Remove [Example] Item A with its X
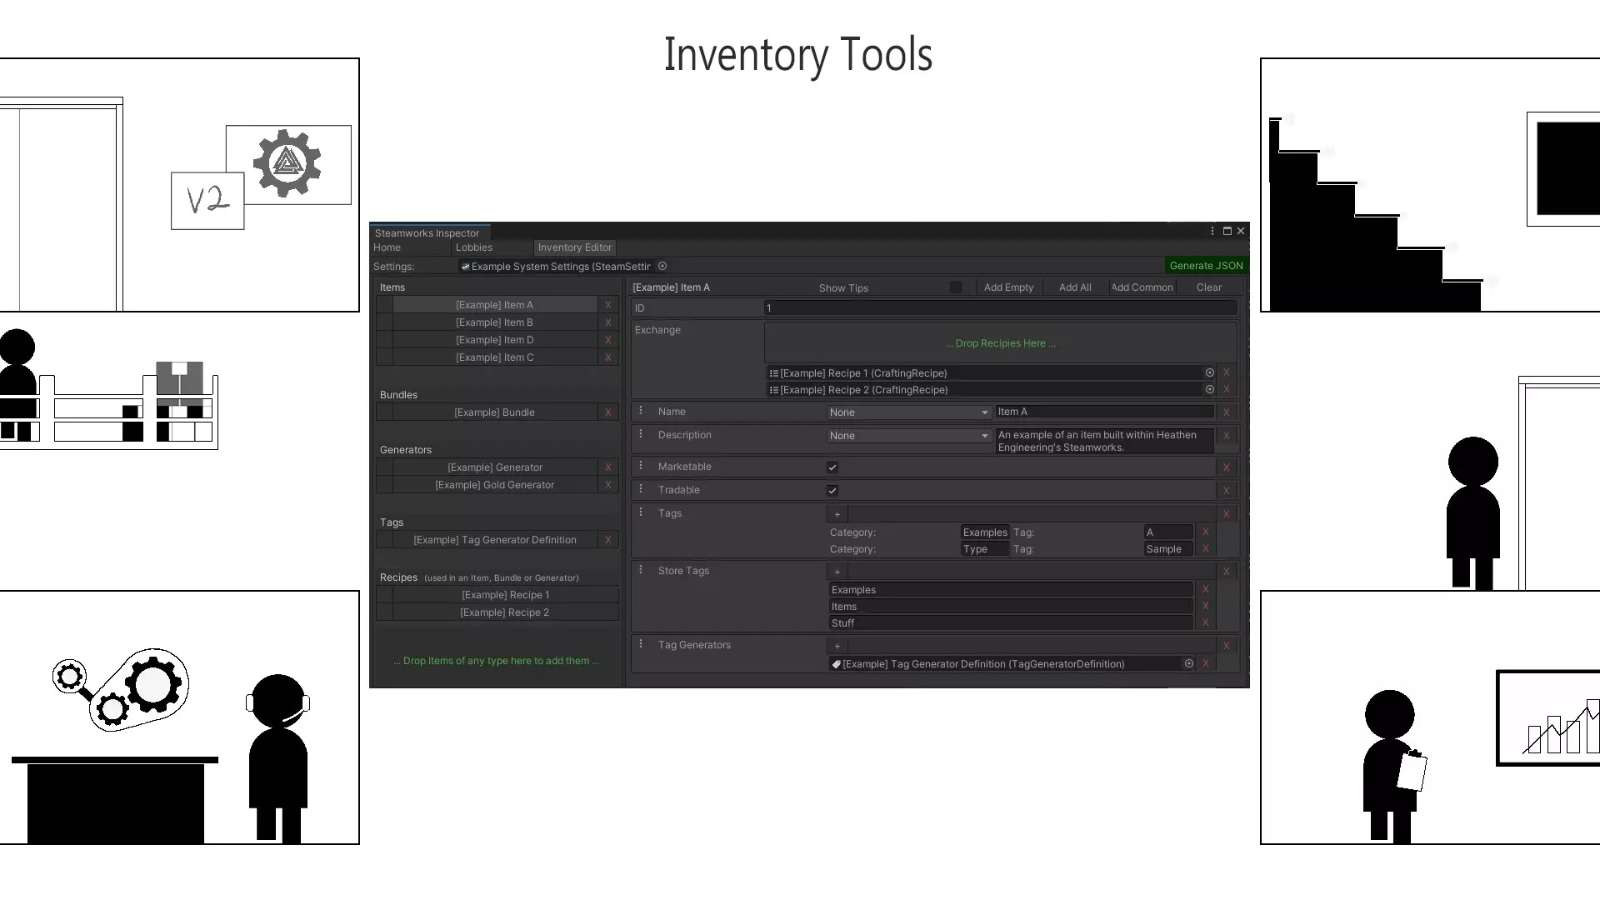The width and height of the screenshot is (1600, 900). click(608, 305)
